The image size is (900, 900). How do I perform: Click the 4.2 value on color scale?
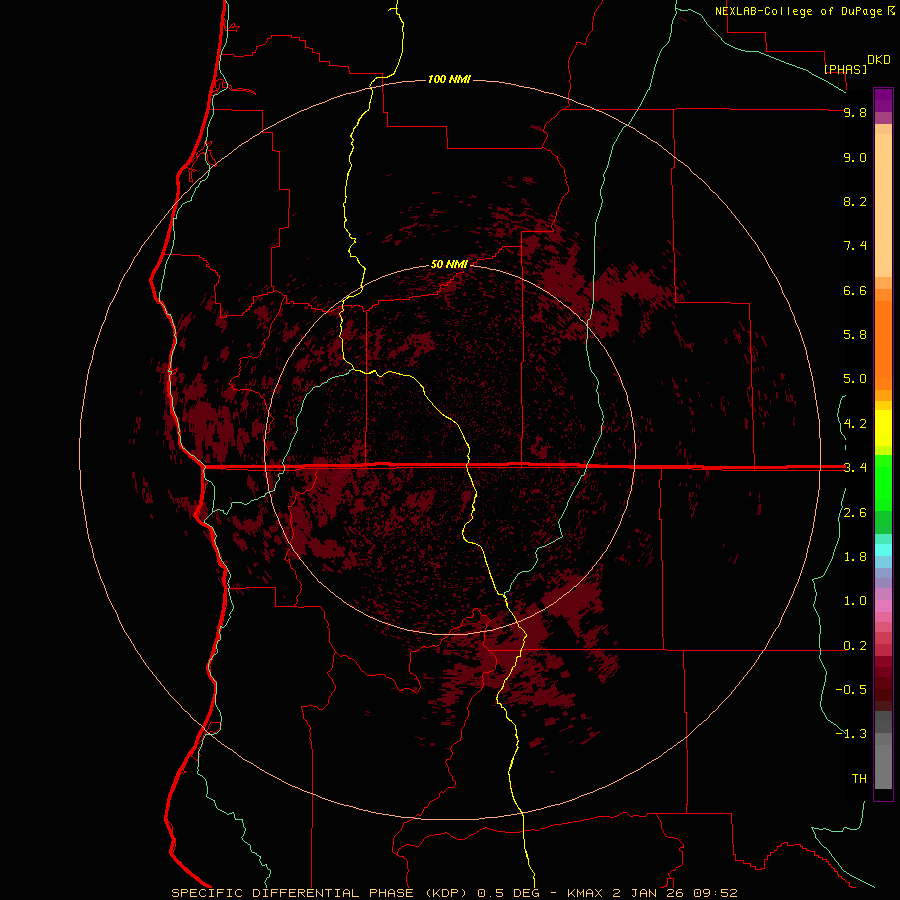point(855,424)
